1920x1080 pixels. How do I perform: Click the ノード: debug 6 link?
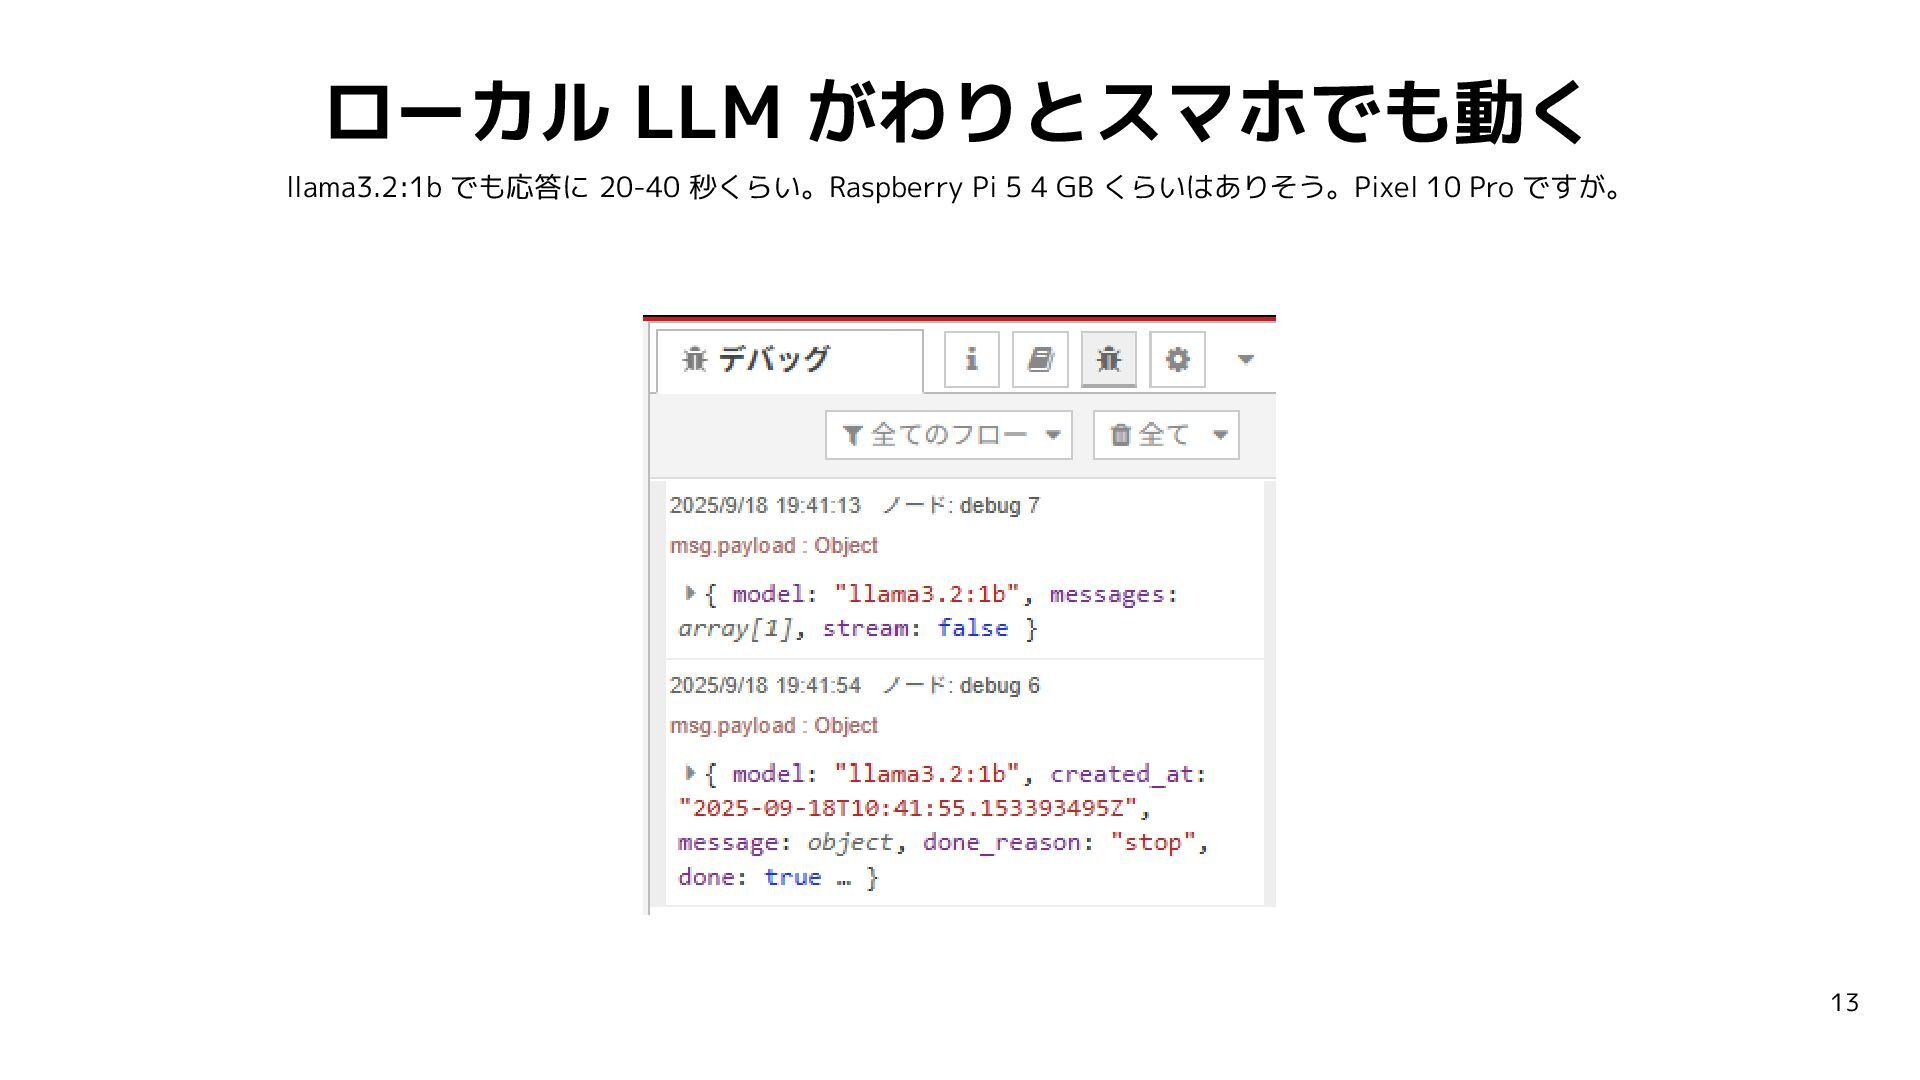[961, 686]
